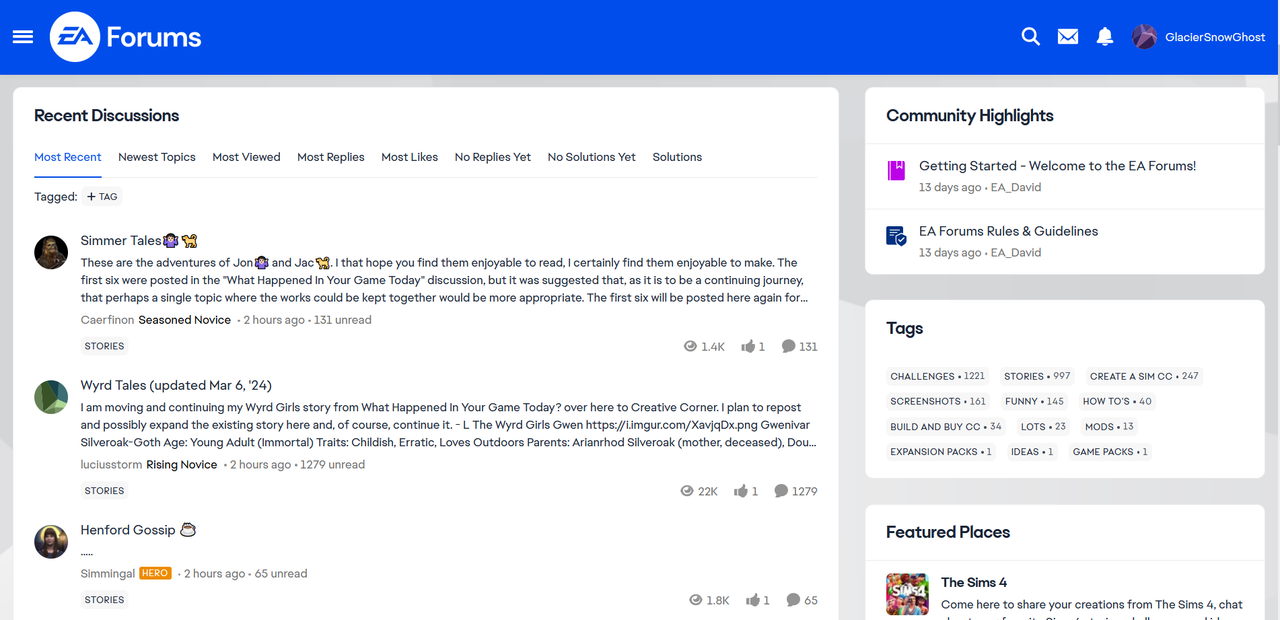1280x620 pixels.
Task: Switch to the Most Likes tab
Action: [410, 157]
